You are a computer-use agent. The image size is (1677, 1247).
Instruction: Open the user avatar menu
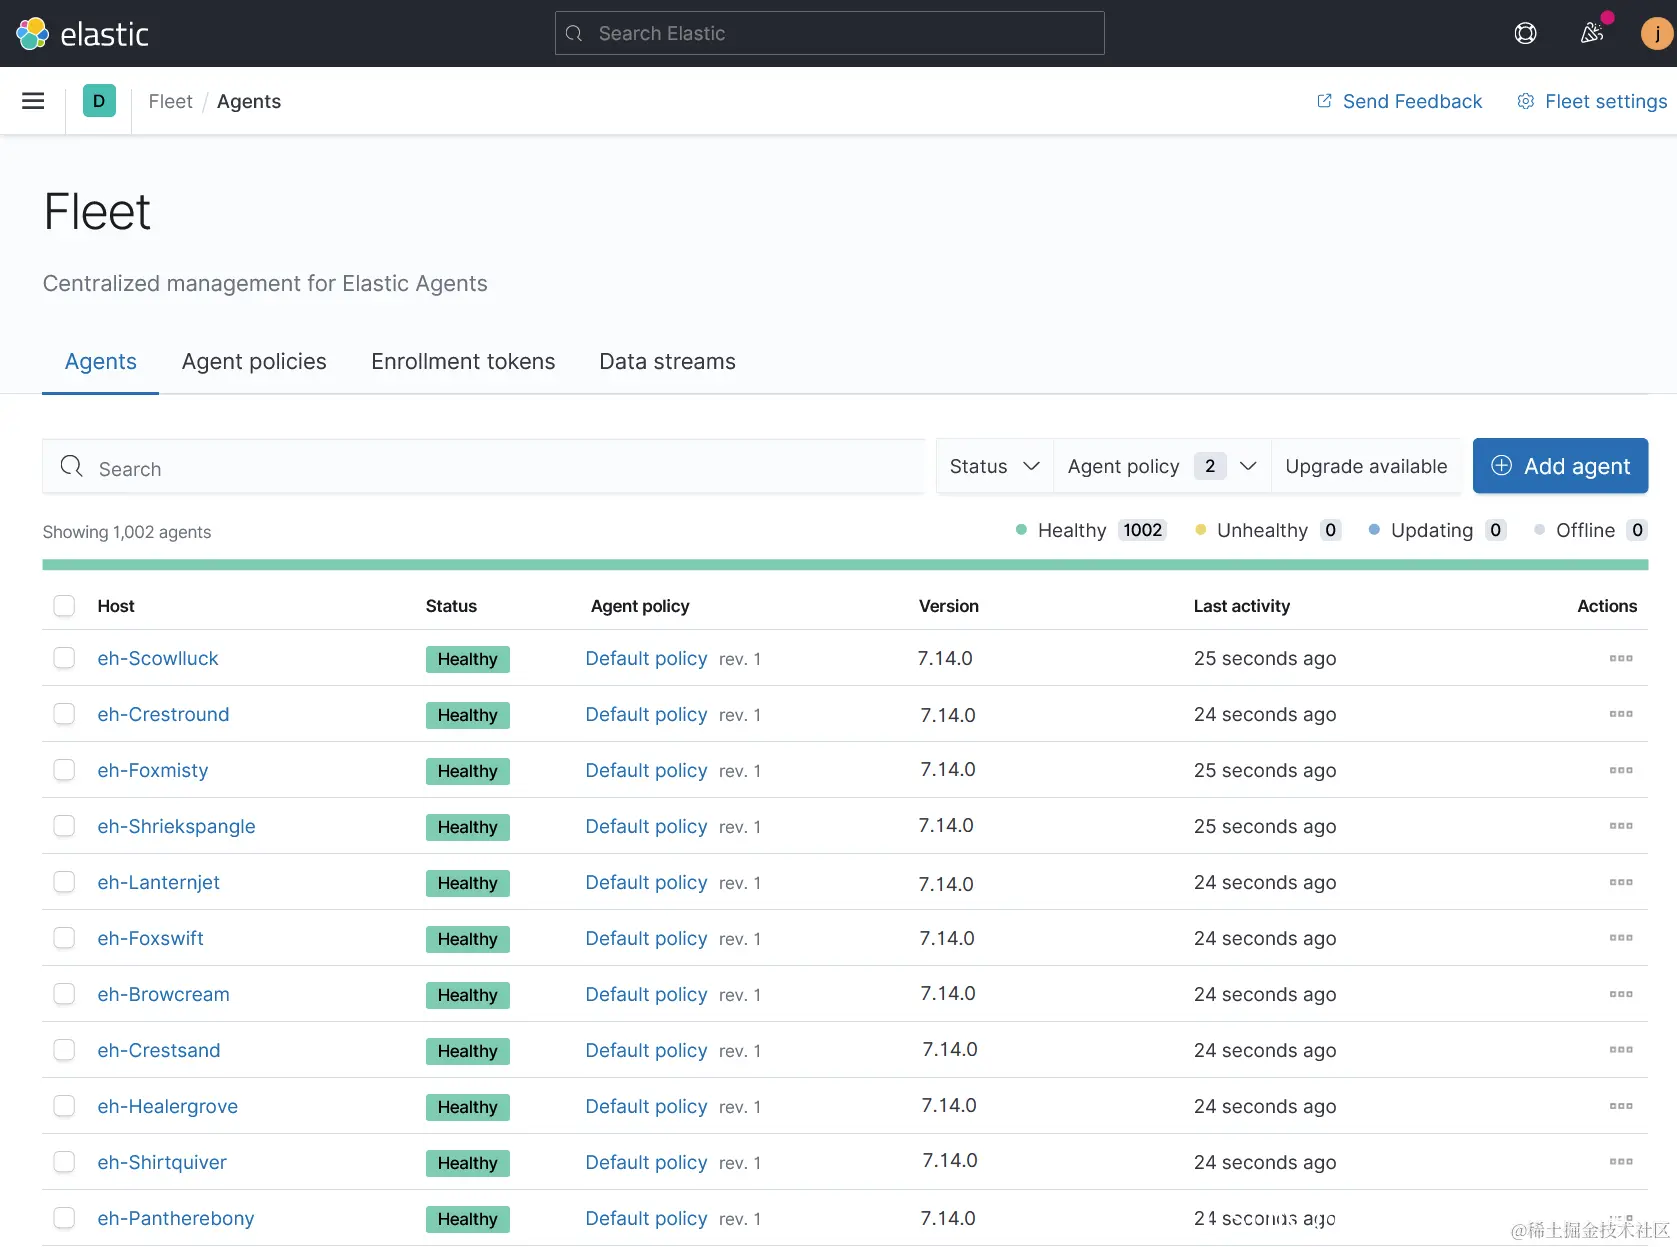[x=1657, y=34]
